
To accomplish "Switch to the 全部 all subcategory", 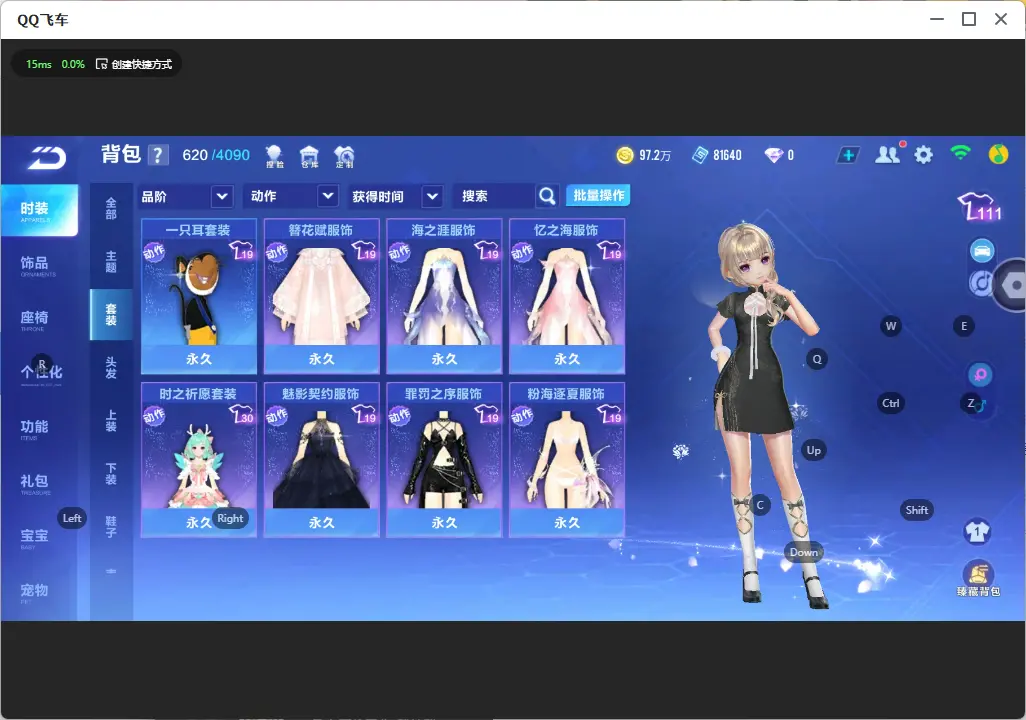I will (111, 208).
